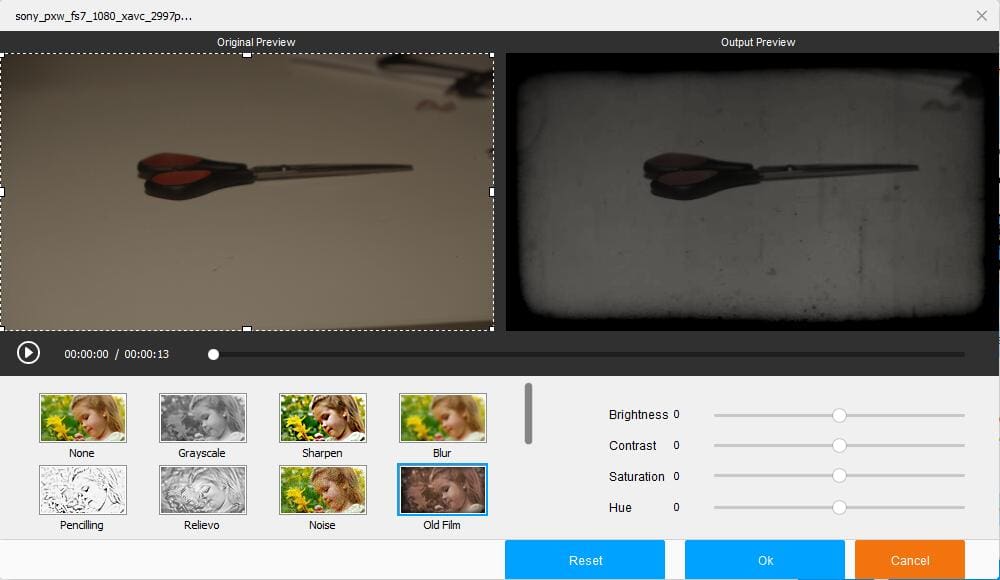Click the Contrast slider handle
Image resolution: width=1000 pixels, height=580 pixels.
tap(839, 446)
